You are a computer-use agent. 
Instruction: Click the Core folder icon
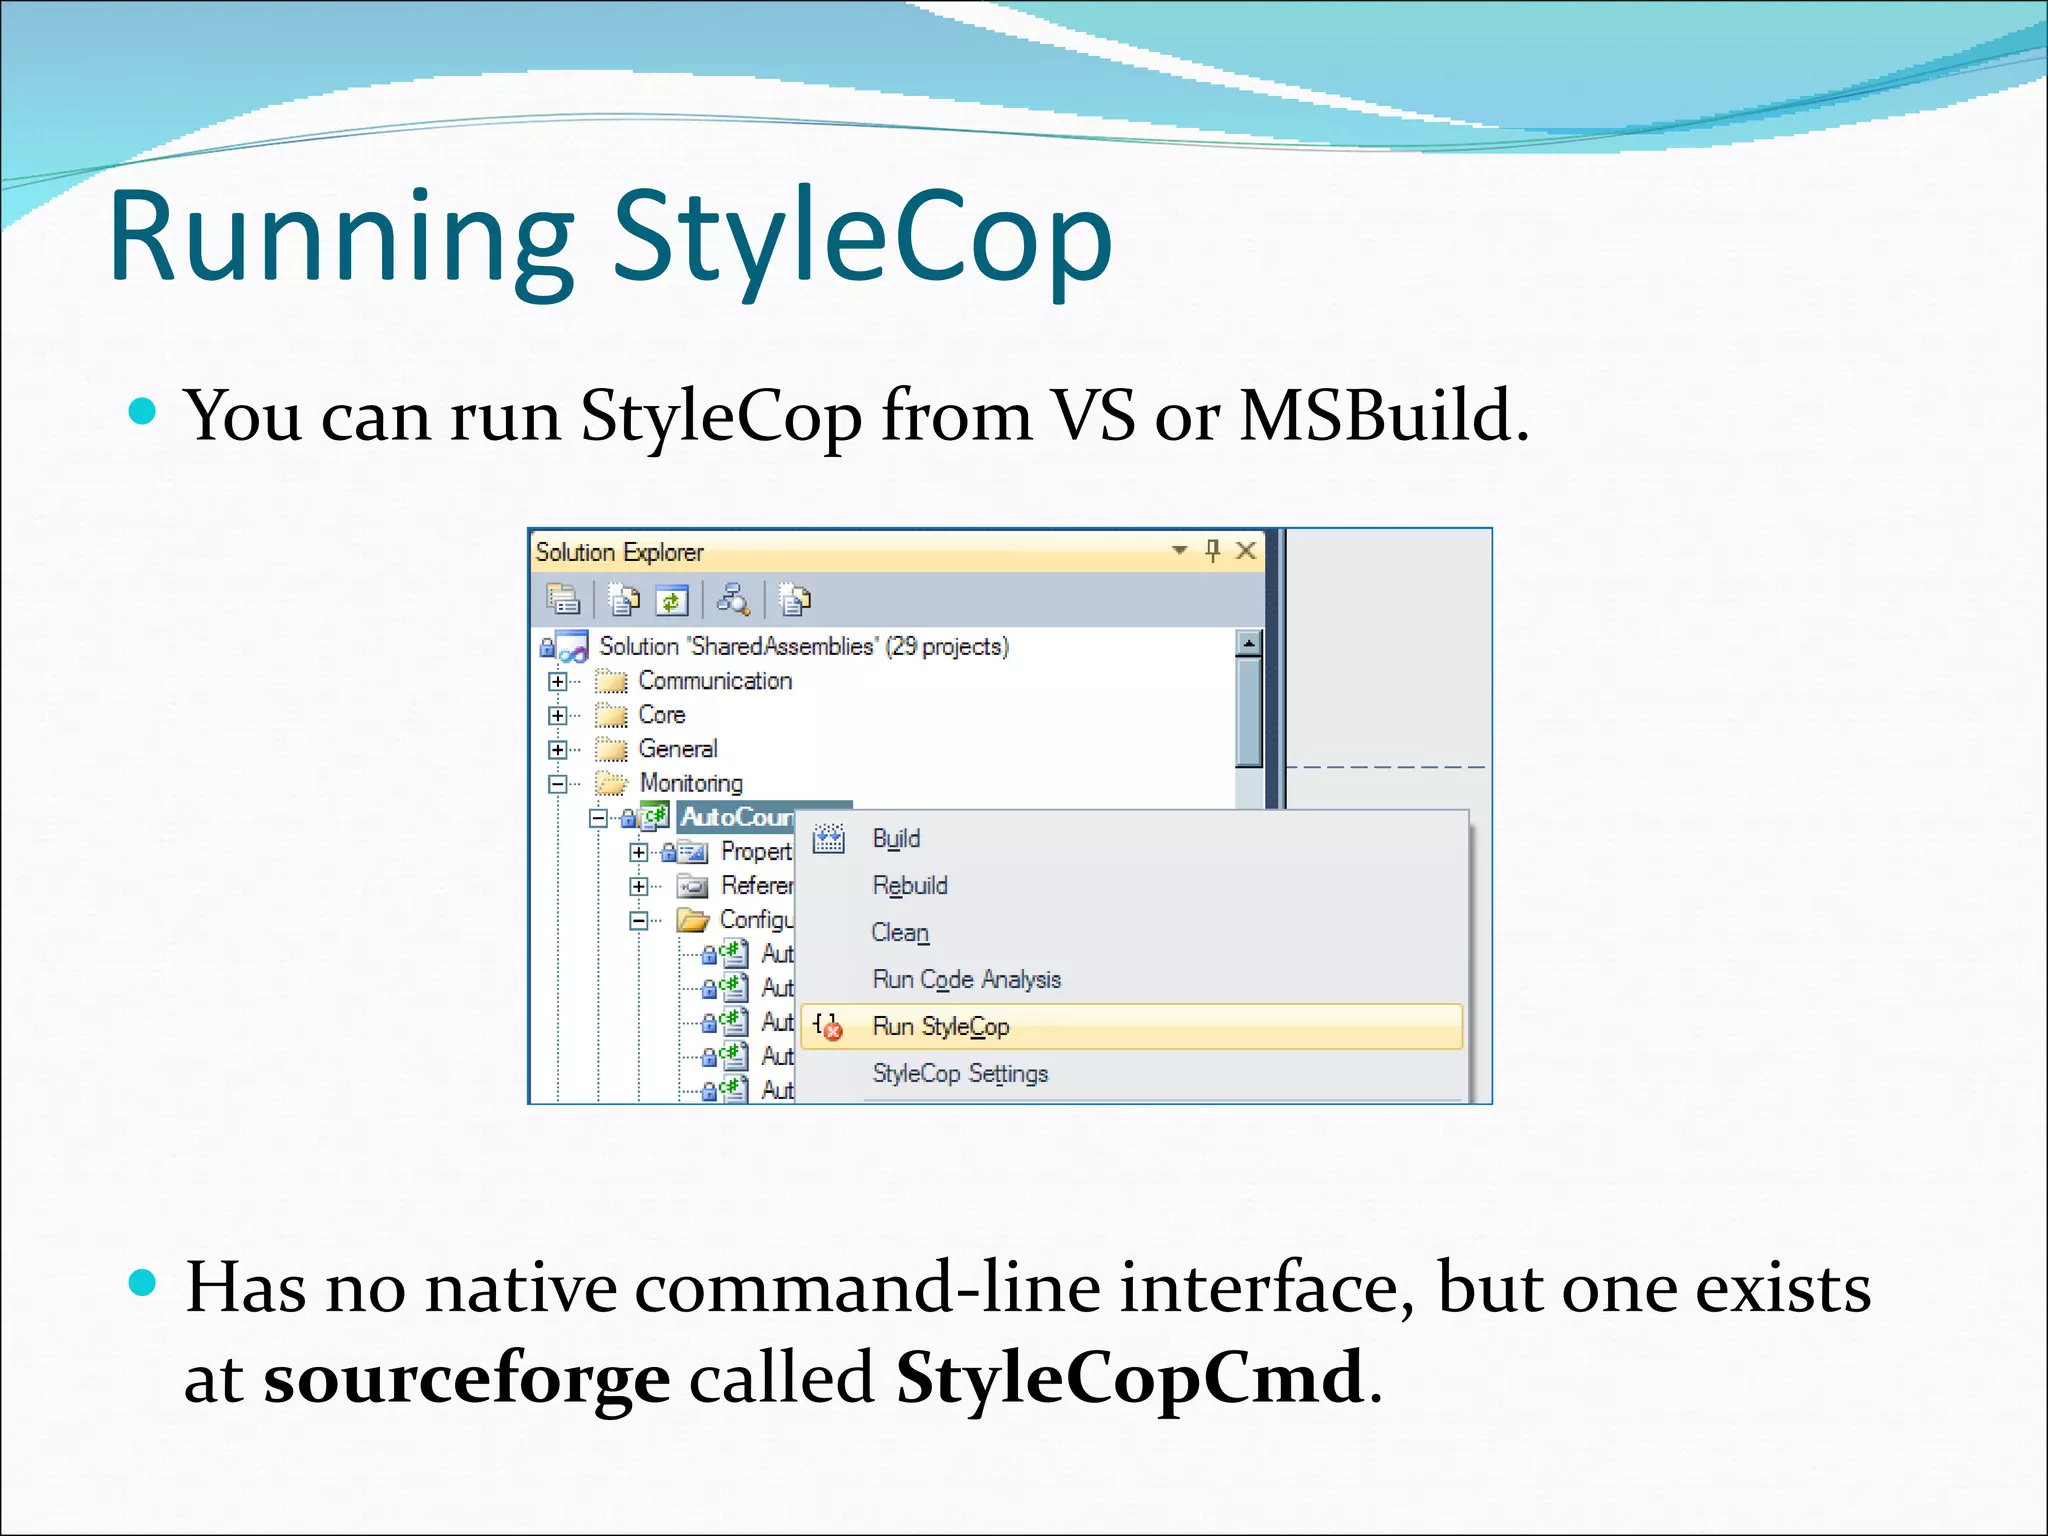point(610,716)
